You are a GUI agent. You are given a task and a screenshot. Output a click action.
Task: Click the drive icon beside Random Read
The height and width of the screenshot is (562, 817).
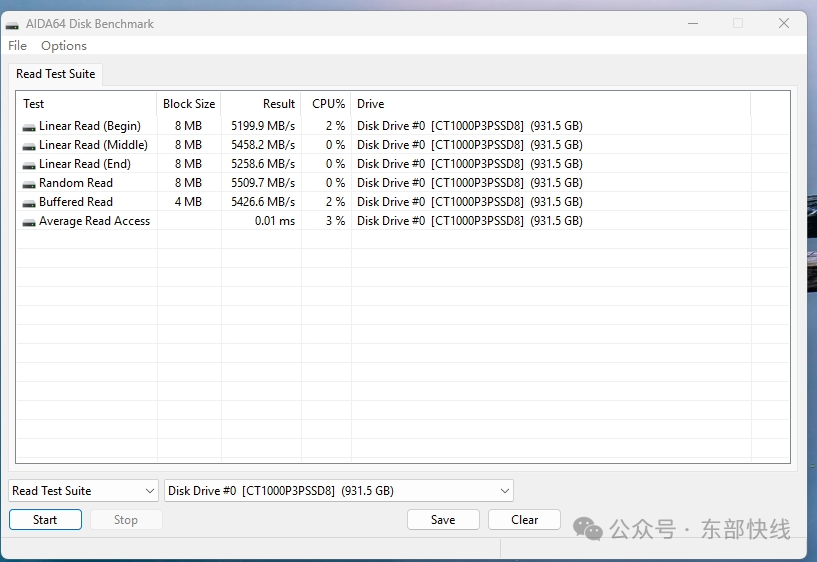point(29,184)
